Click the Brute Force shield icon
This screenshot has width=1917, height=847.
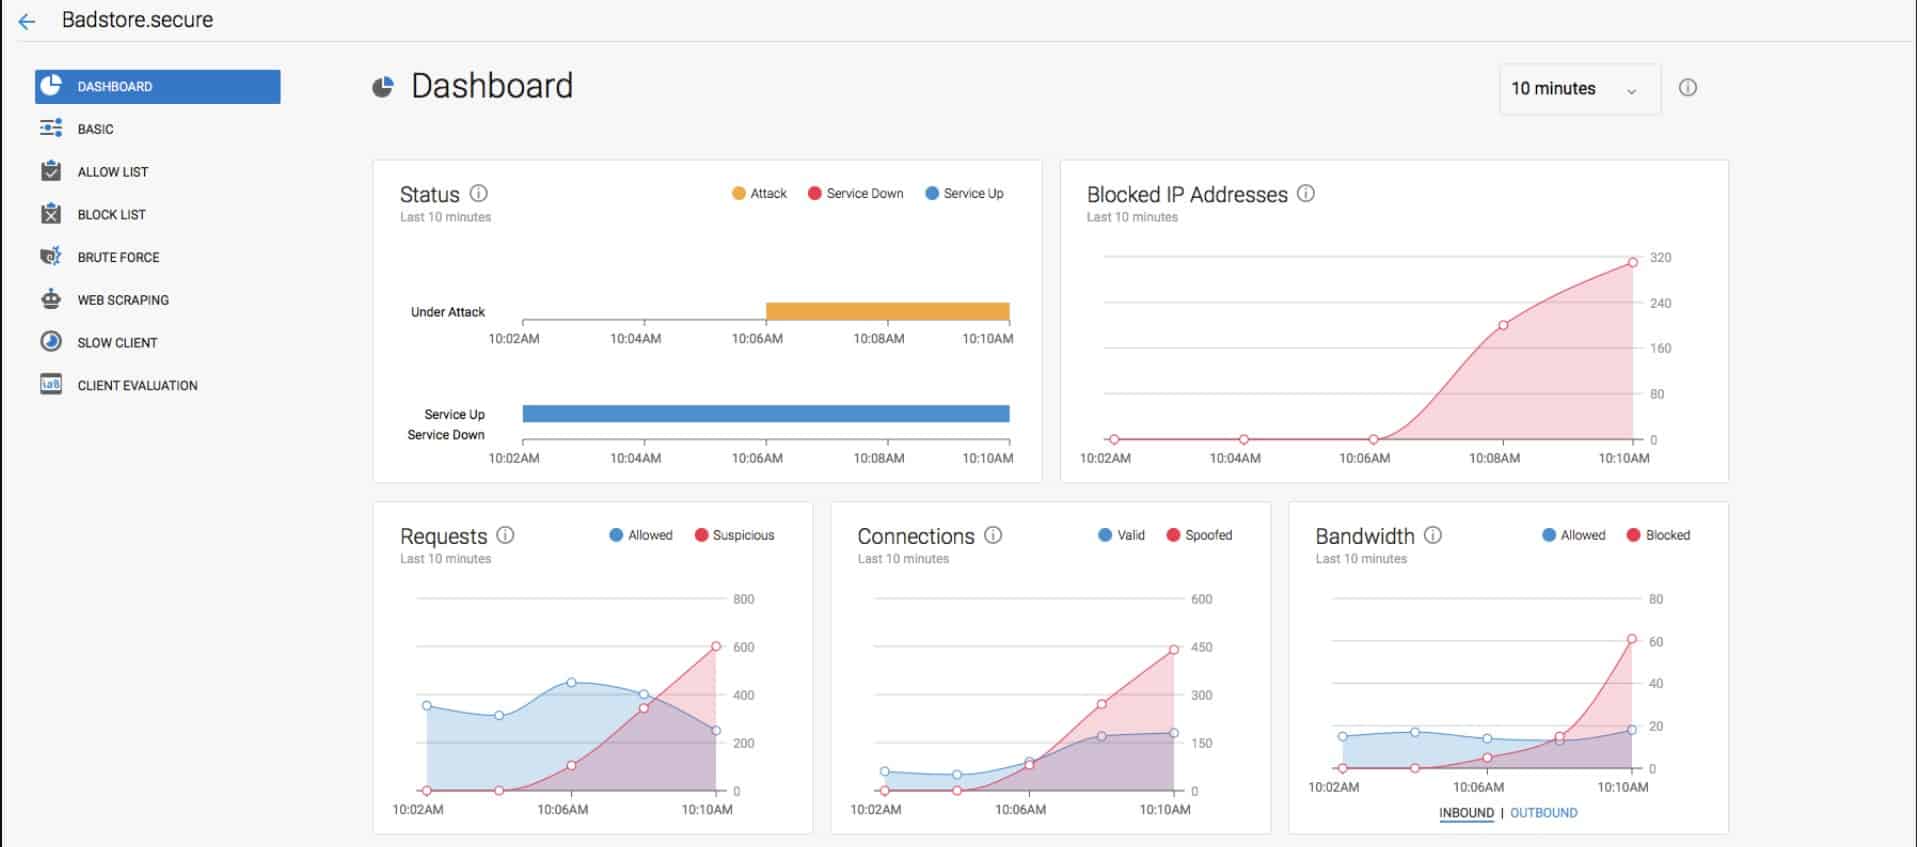[51, 257]
